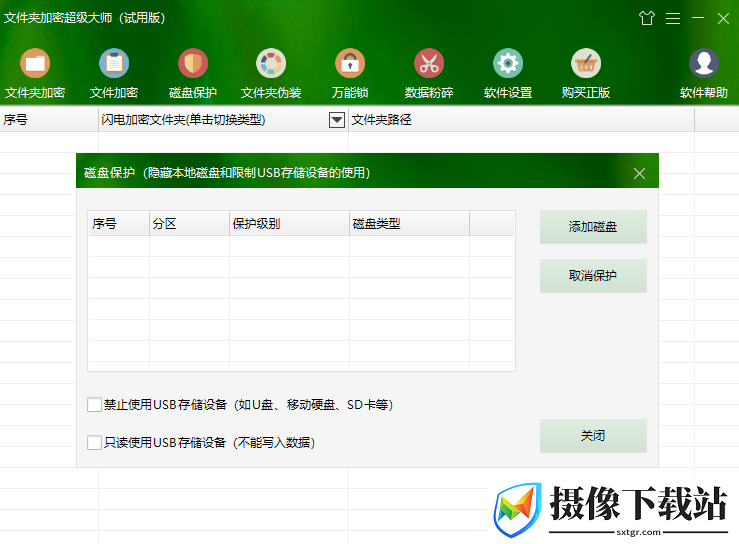Click the 保护级别 column header
This screenshot has width=739, height=544.
(289, 224)
